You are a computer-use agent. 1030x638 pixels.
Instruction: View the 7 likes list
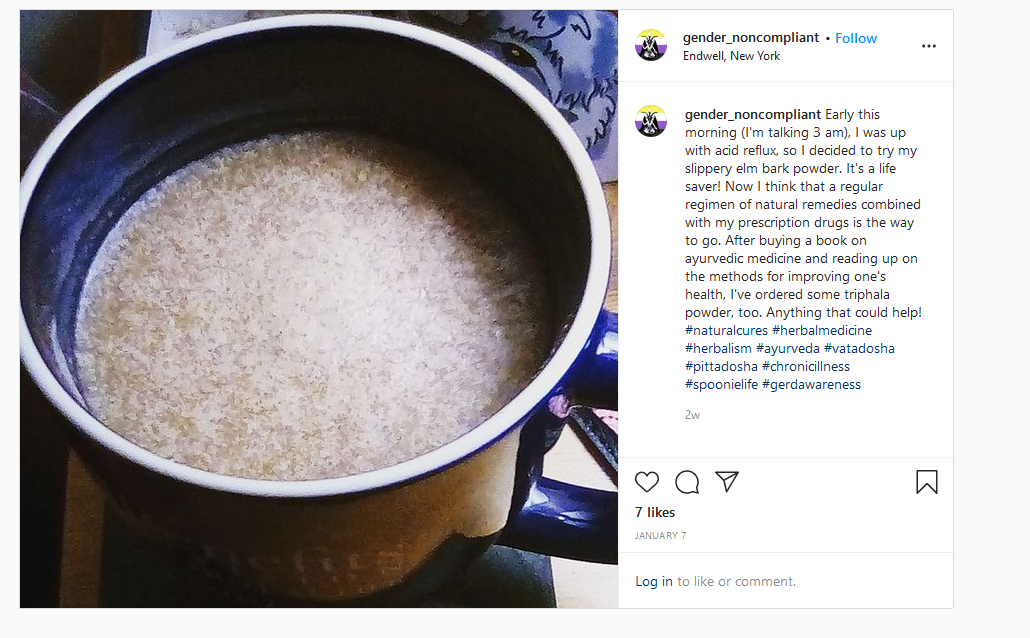(x=655, y=513)
